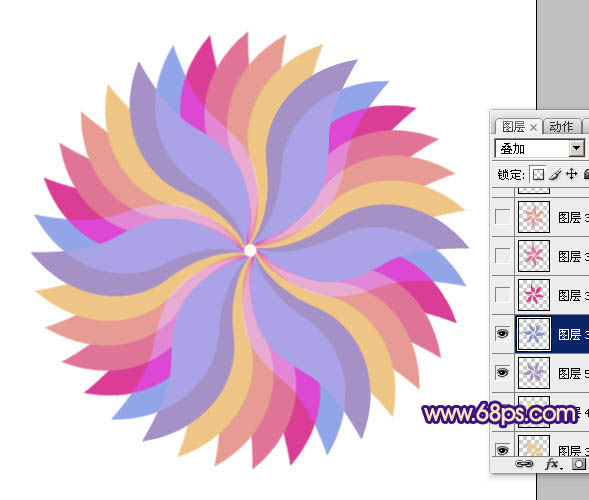Click the 叠加 blend mode combo box
Image resolution: width=589 pixels, height=500 pixels.
(539, 149)
